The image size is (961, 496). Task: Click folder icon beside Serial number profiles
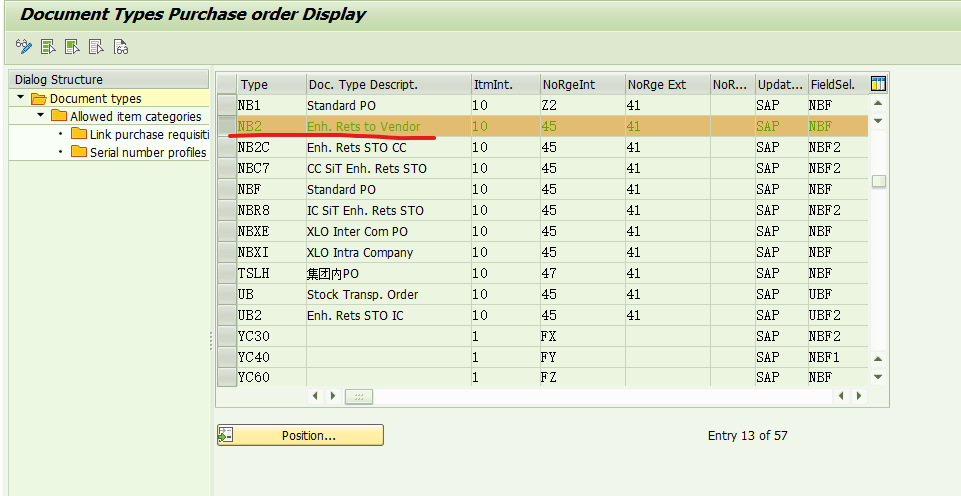click(x=79, y=151)
